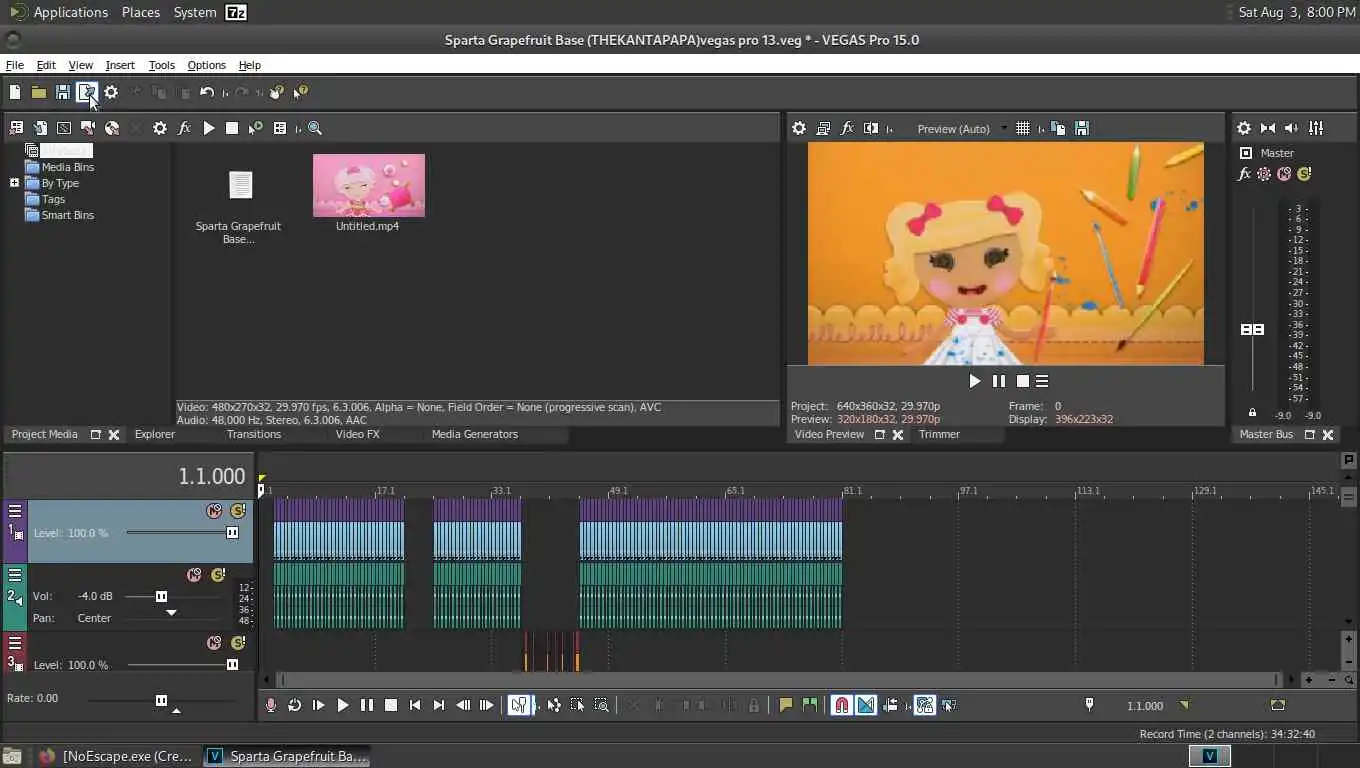Pause the Video Preview
The image size is (1360, 768).
pos(998,381)
